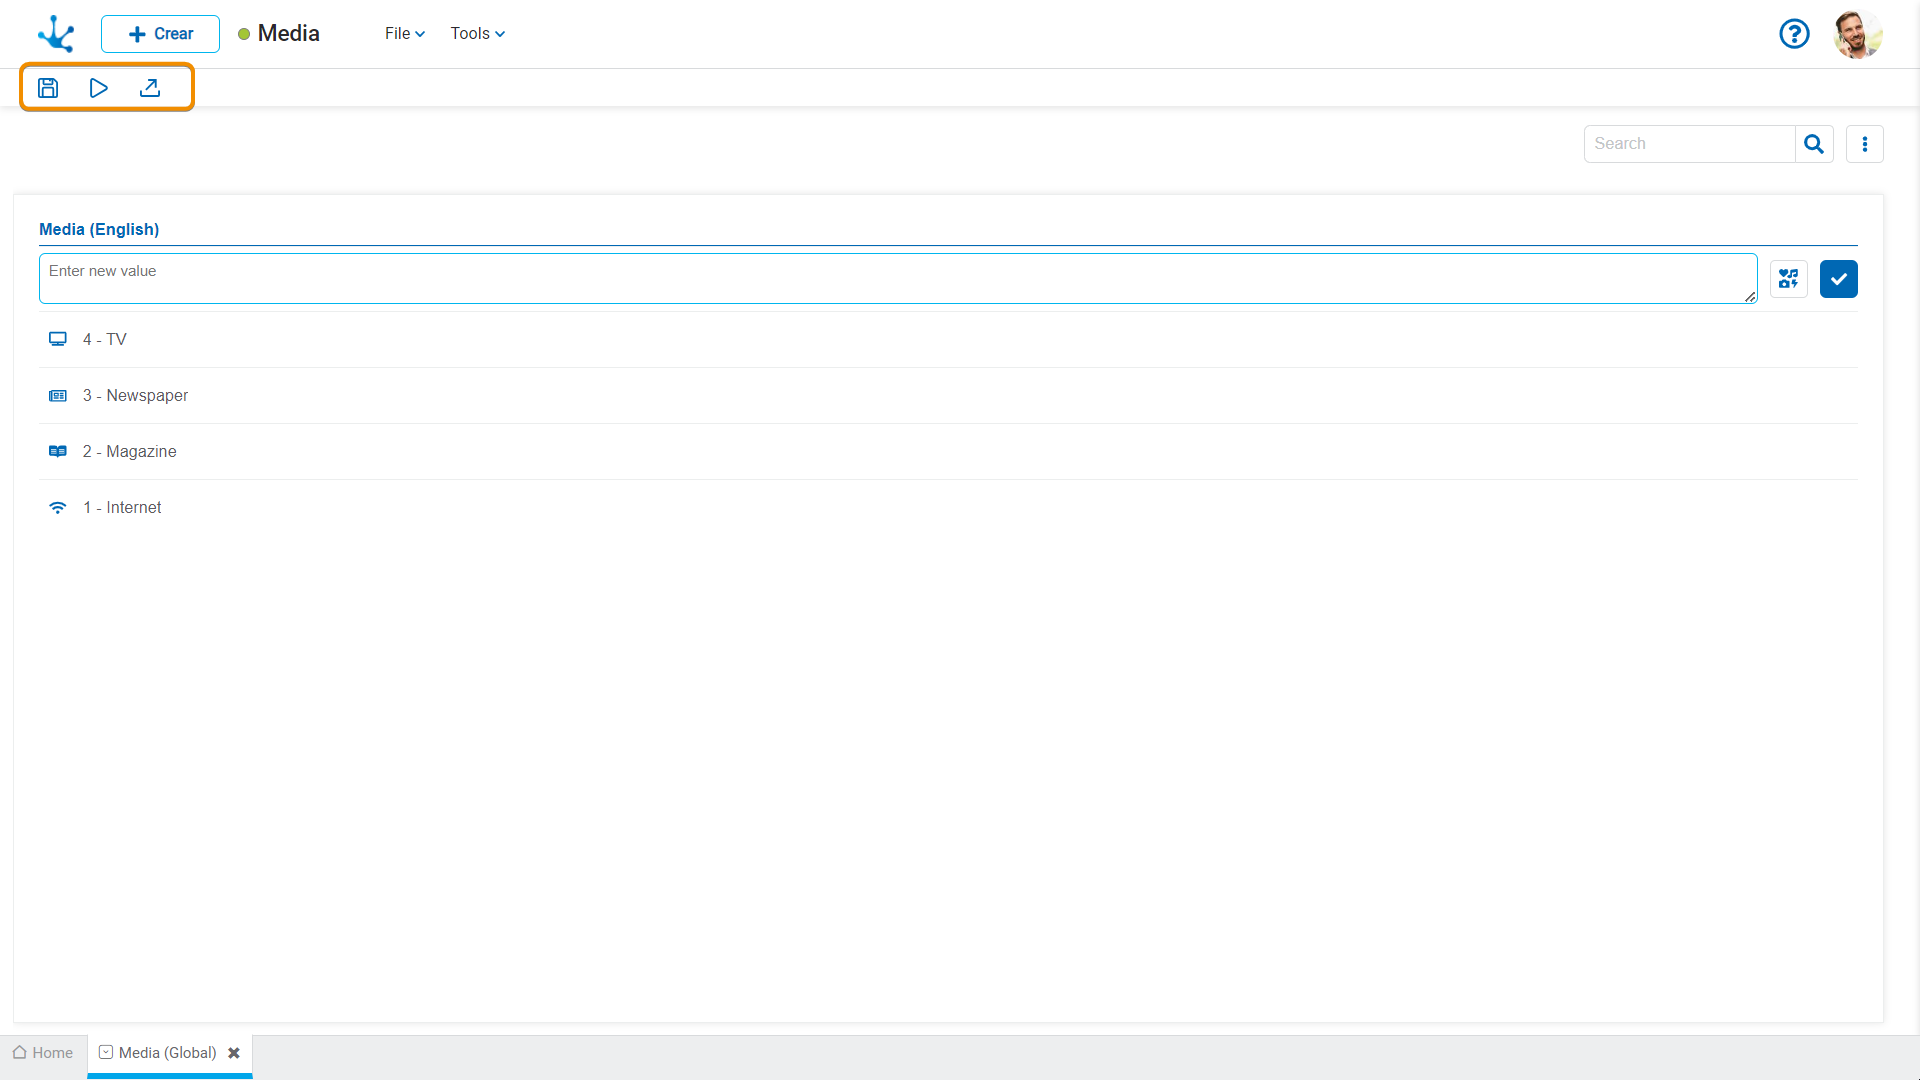Click the export share arrow icon
The width and height of the screenshot is (1920, 1080).
[x=150, y=88]
